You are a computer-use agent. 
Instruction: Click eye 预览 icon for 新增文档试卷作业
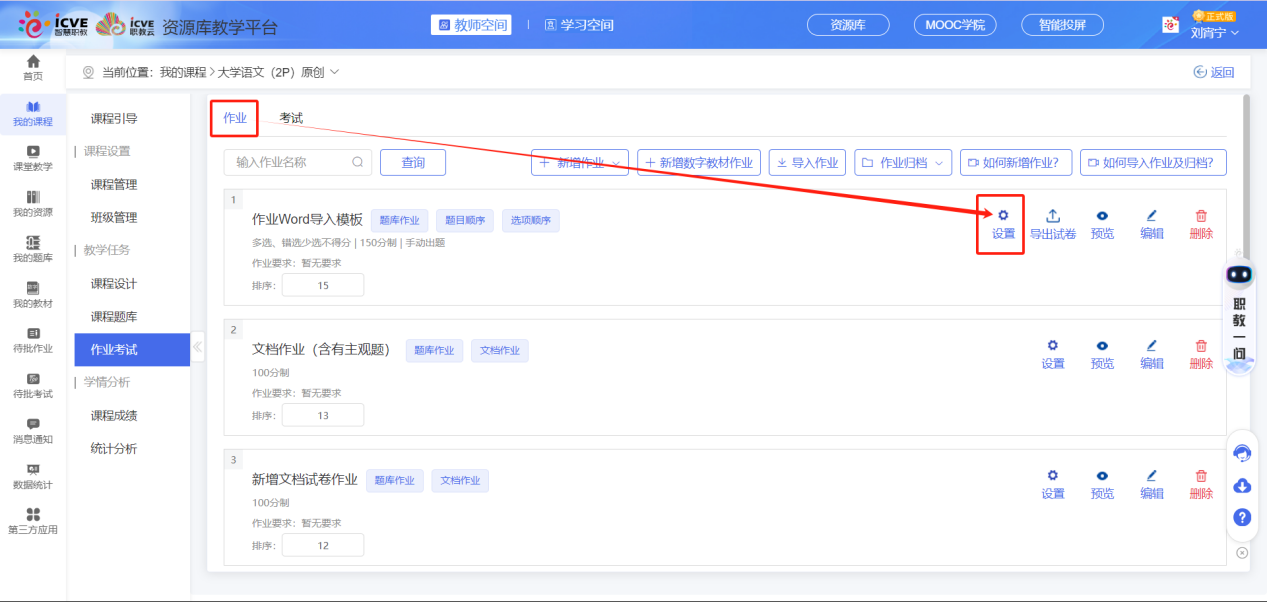(1102, 476)
